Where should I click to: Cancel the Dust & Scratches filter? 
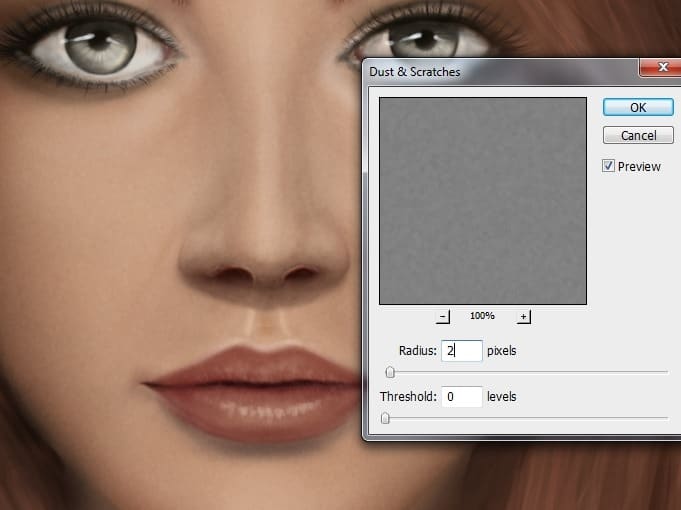pyautogui.click(x=638, y=136)
